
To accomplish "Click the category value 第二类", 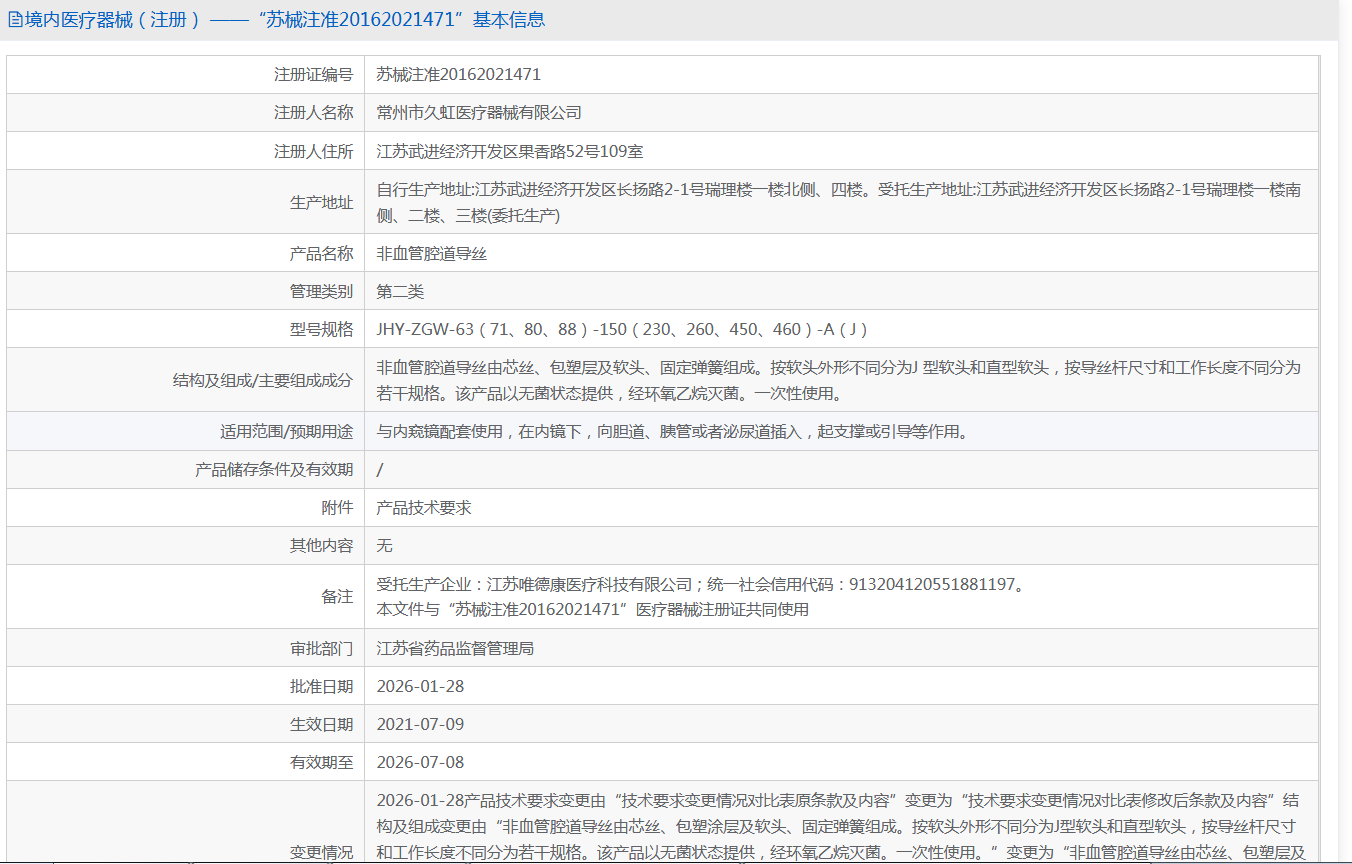I will click(400, 292).
